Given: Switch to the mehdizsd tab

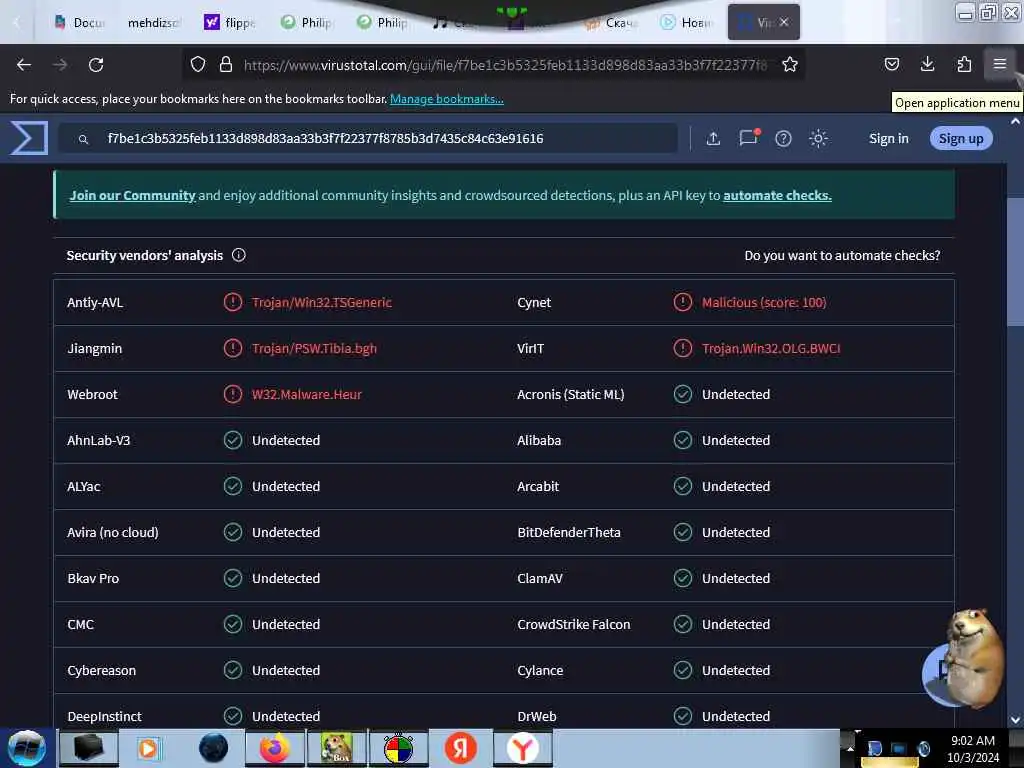Looking at the screenshot, I should pos(153,23).
